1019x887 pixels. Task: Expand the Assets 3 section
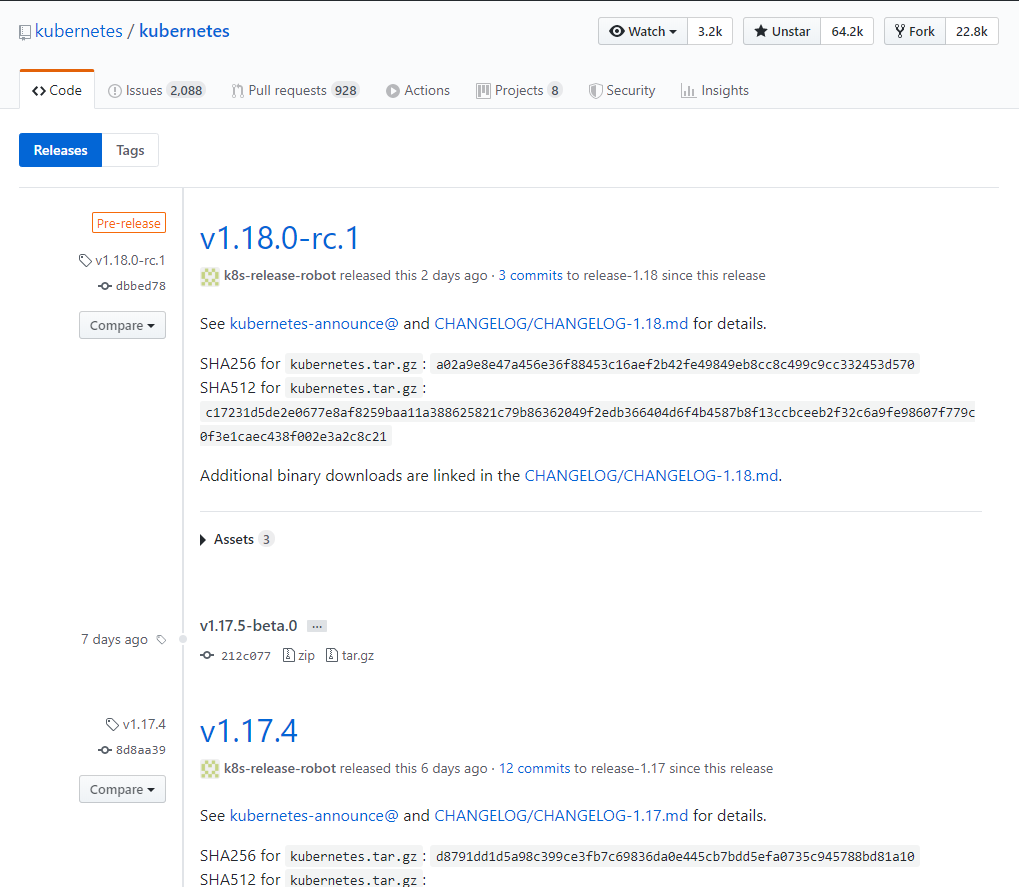click(x=237, y=539)
